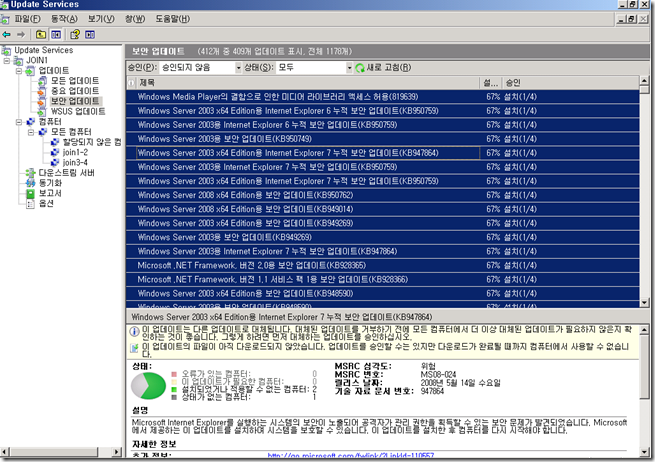Open the 보기(V) menu

[101, 19]
